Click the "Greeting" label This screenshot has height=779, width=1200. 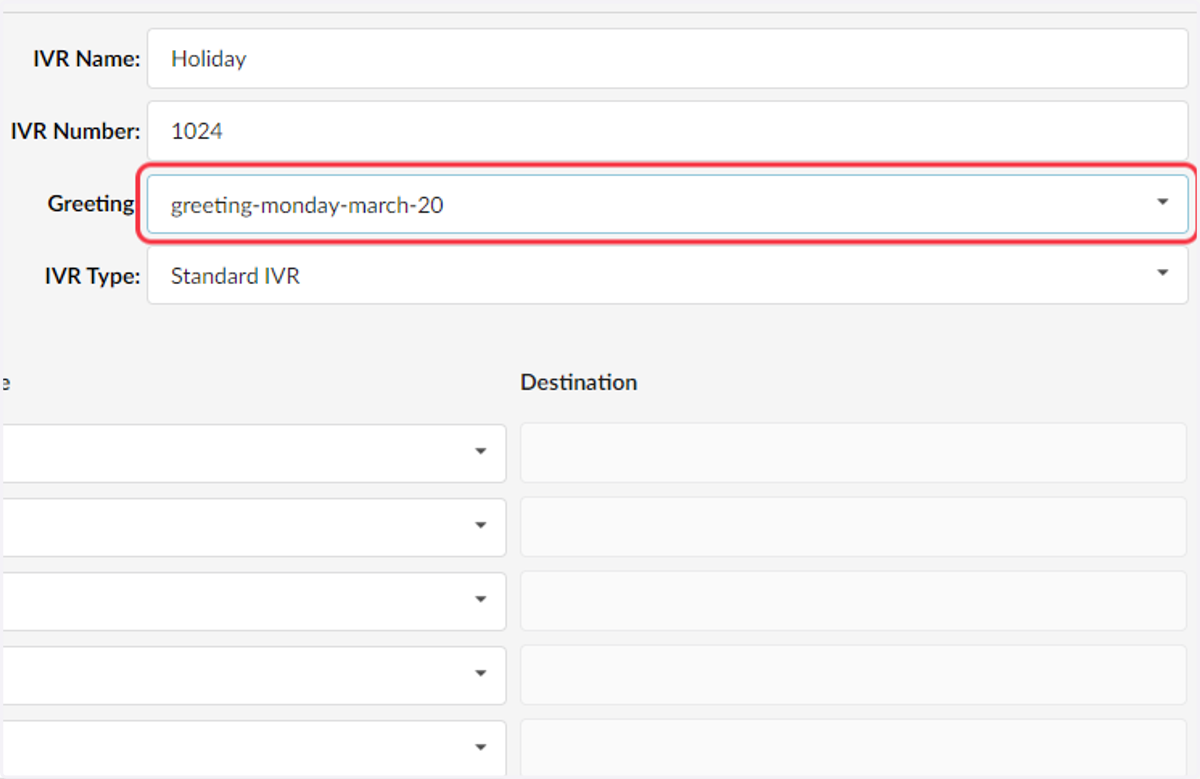click(91, 204)
